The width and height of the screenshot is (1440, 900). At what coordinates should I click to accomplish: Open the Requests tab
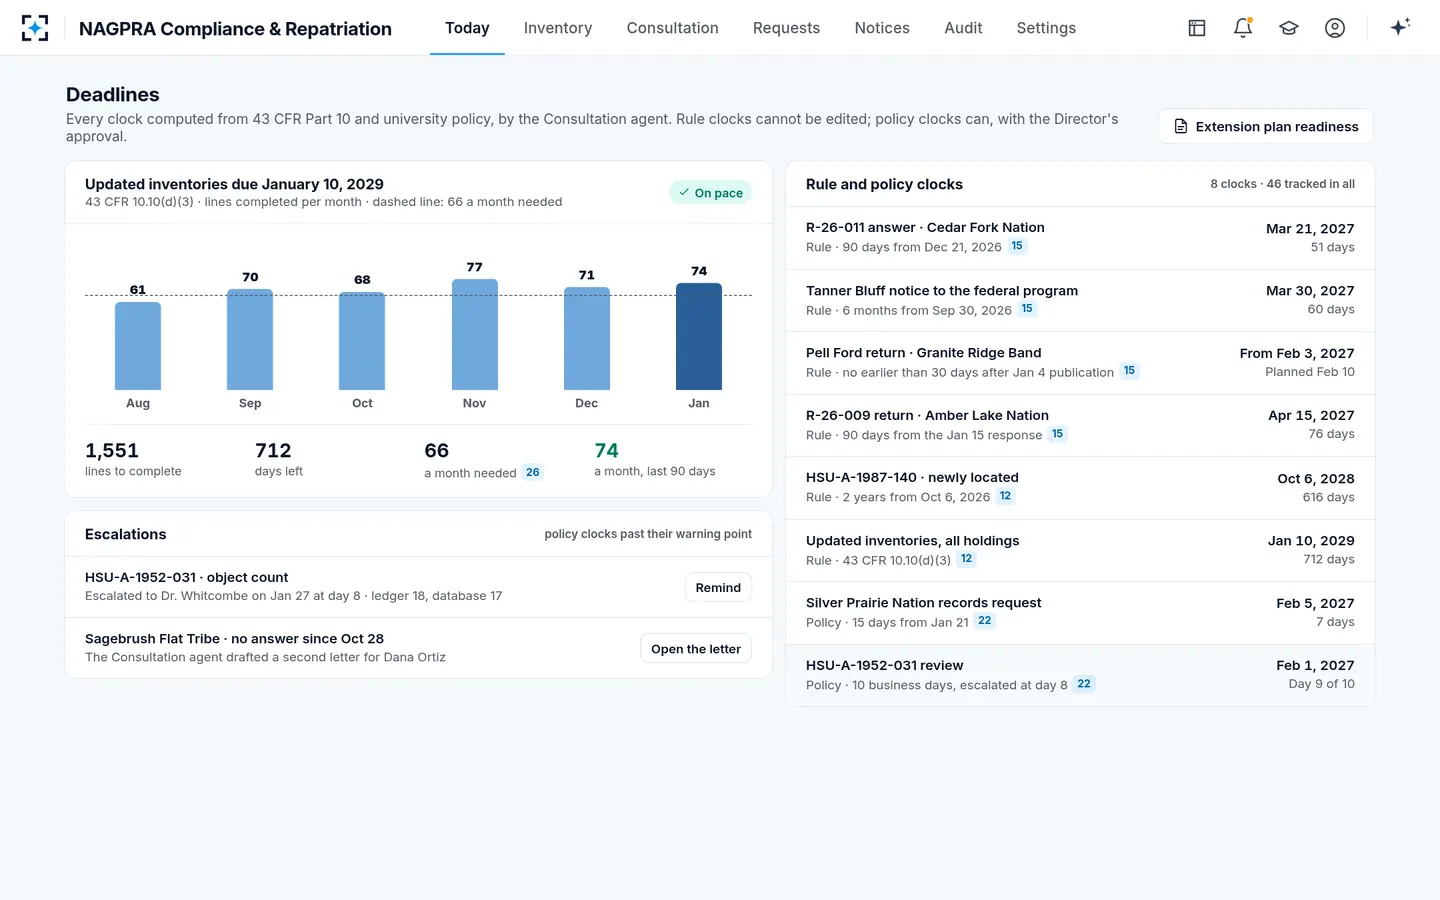point(786,28)
